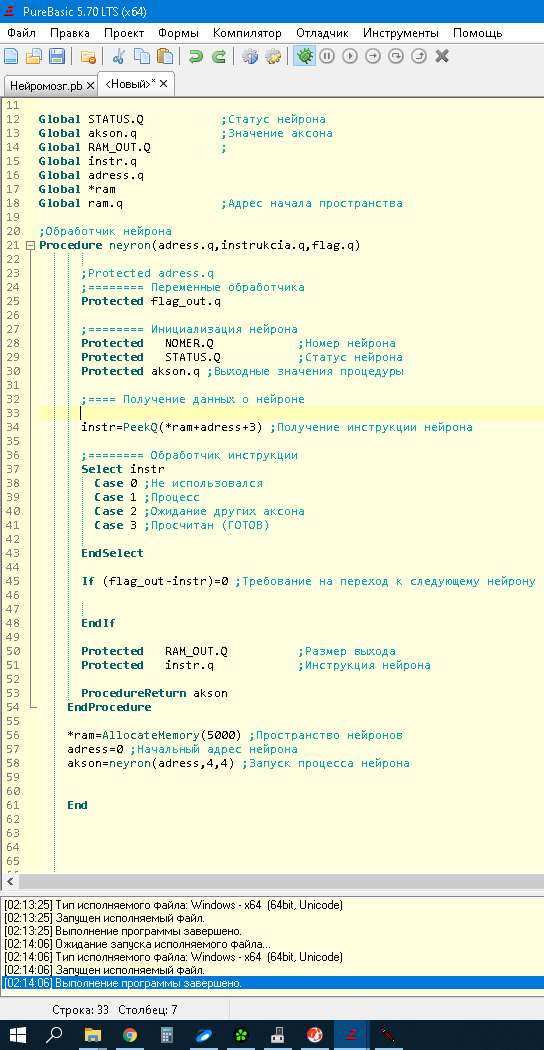Open Chrome from the Windows taskbar
The image size is (544, 1050).
coord(129,1035)
